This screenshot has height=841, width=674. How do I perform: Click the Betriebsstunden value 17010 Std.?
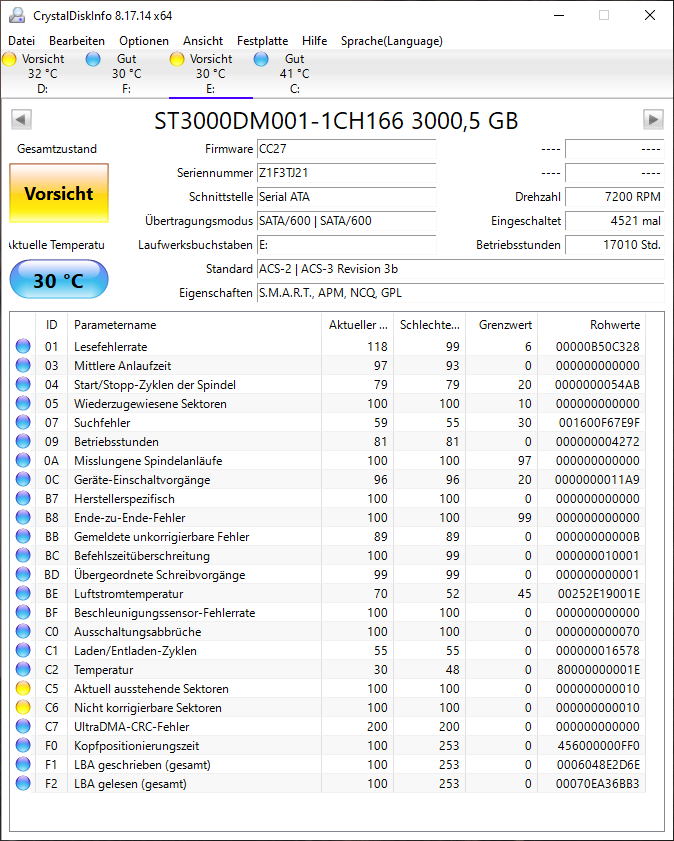coord(614,245)
